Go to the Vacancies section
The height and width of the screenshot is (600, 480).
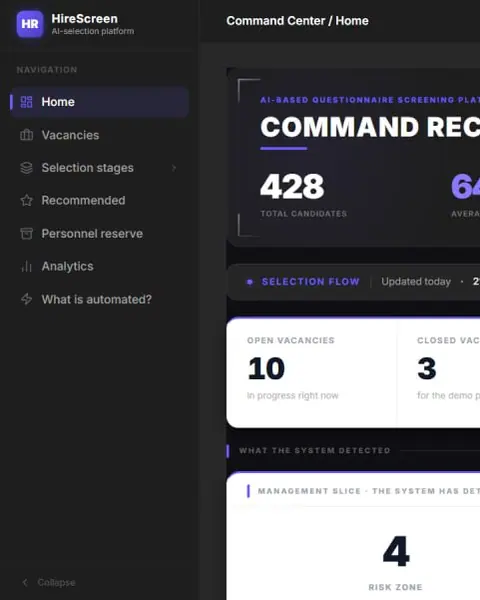(100, 135)
